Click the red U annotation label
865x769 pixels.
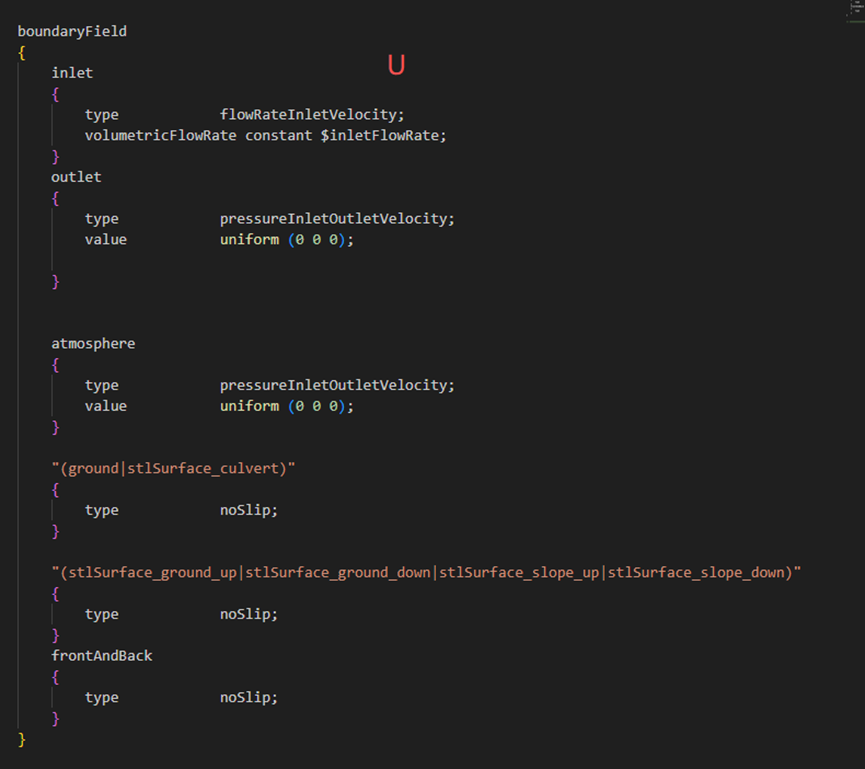[396, 66]
